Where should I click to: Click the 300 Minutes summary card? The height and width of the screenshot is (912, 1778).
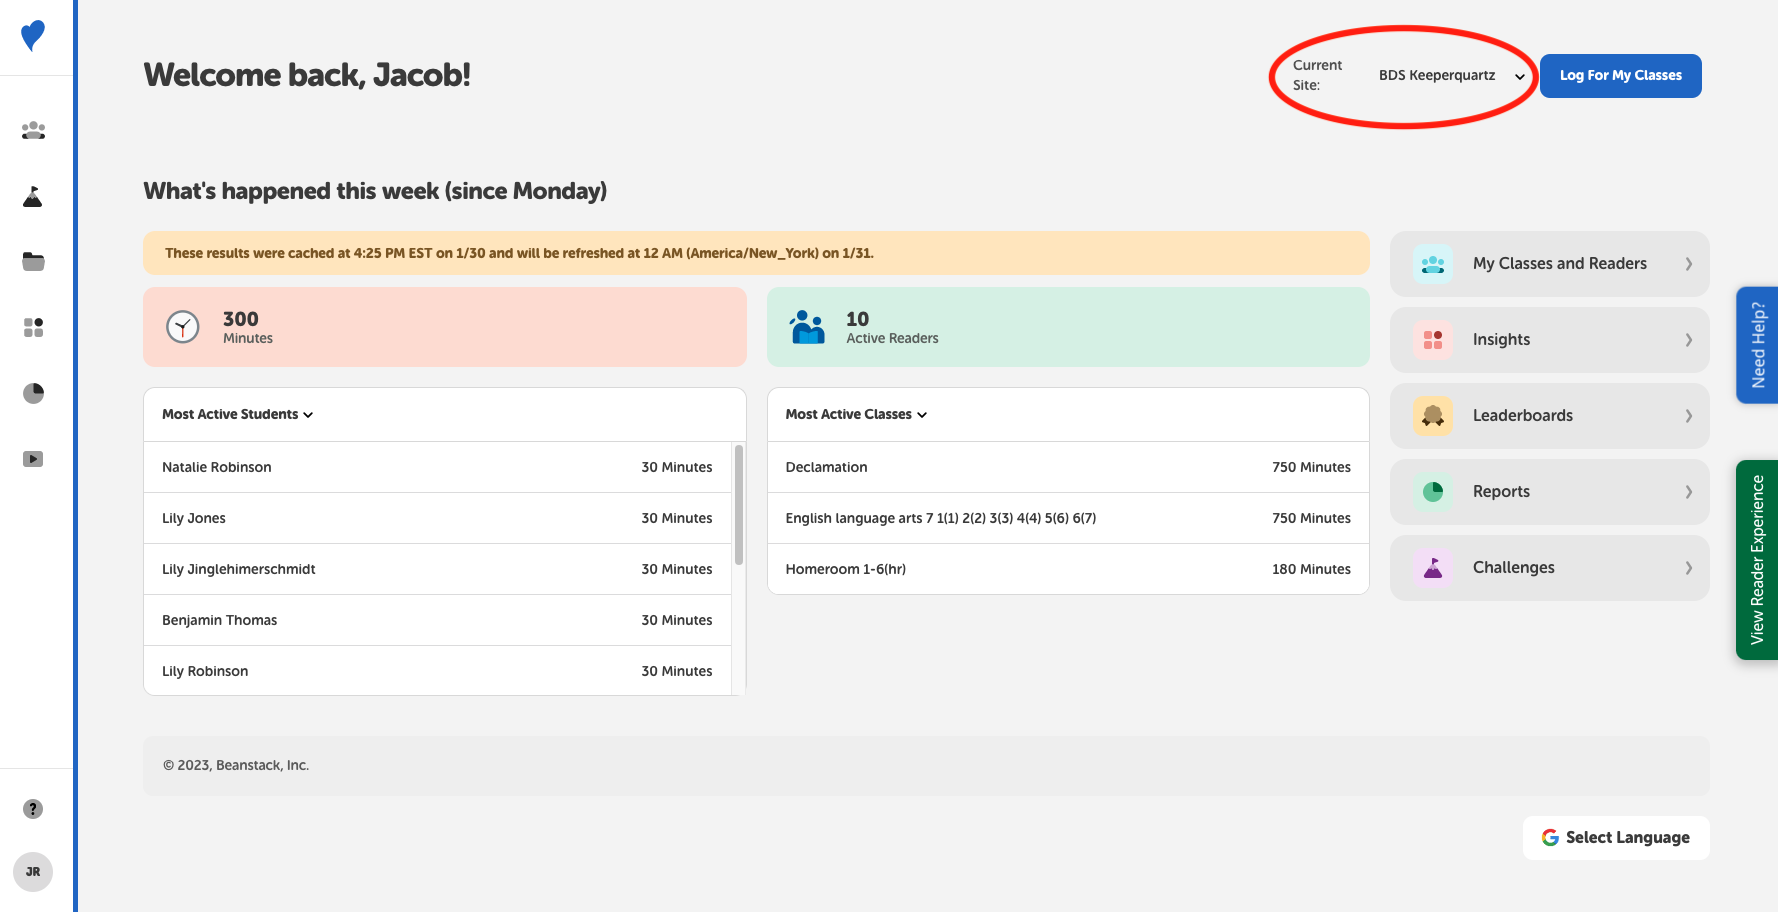click(444, 327)
